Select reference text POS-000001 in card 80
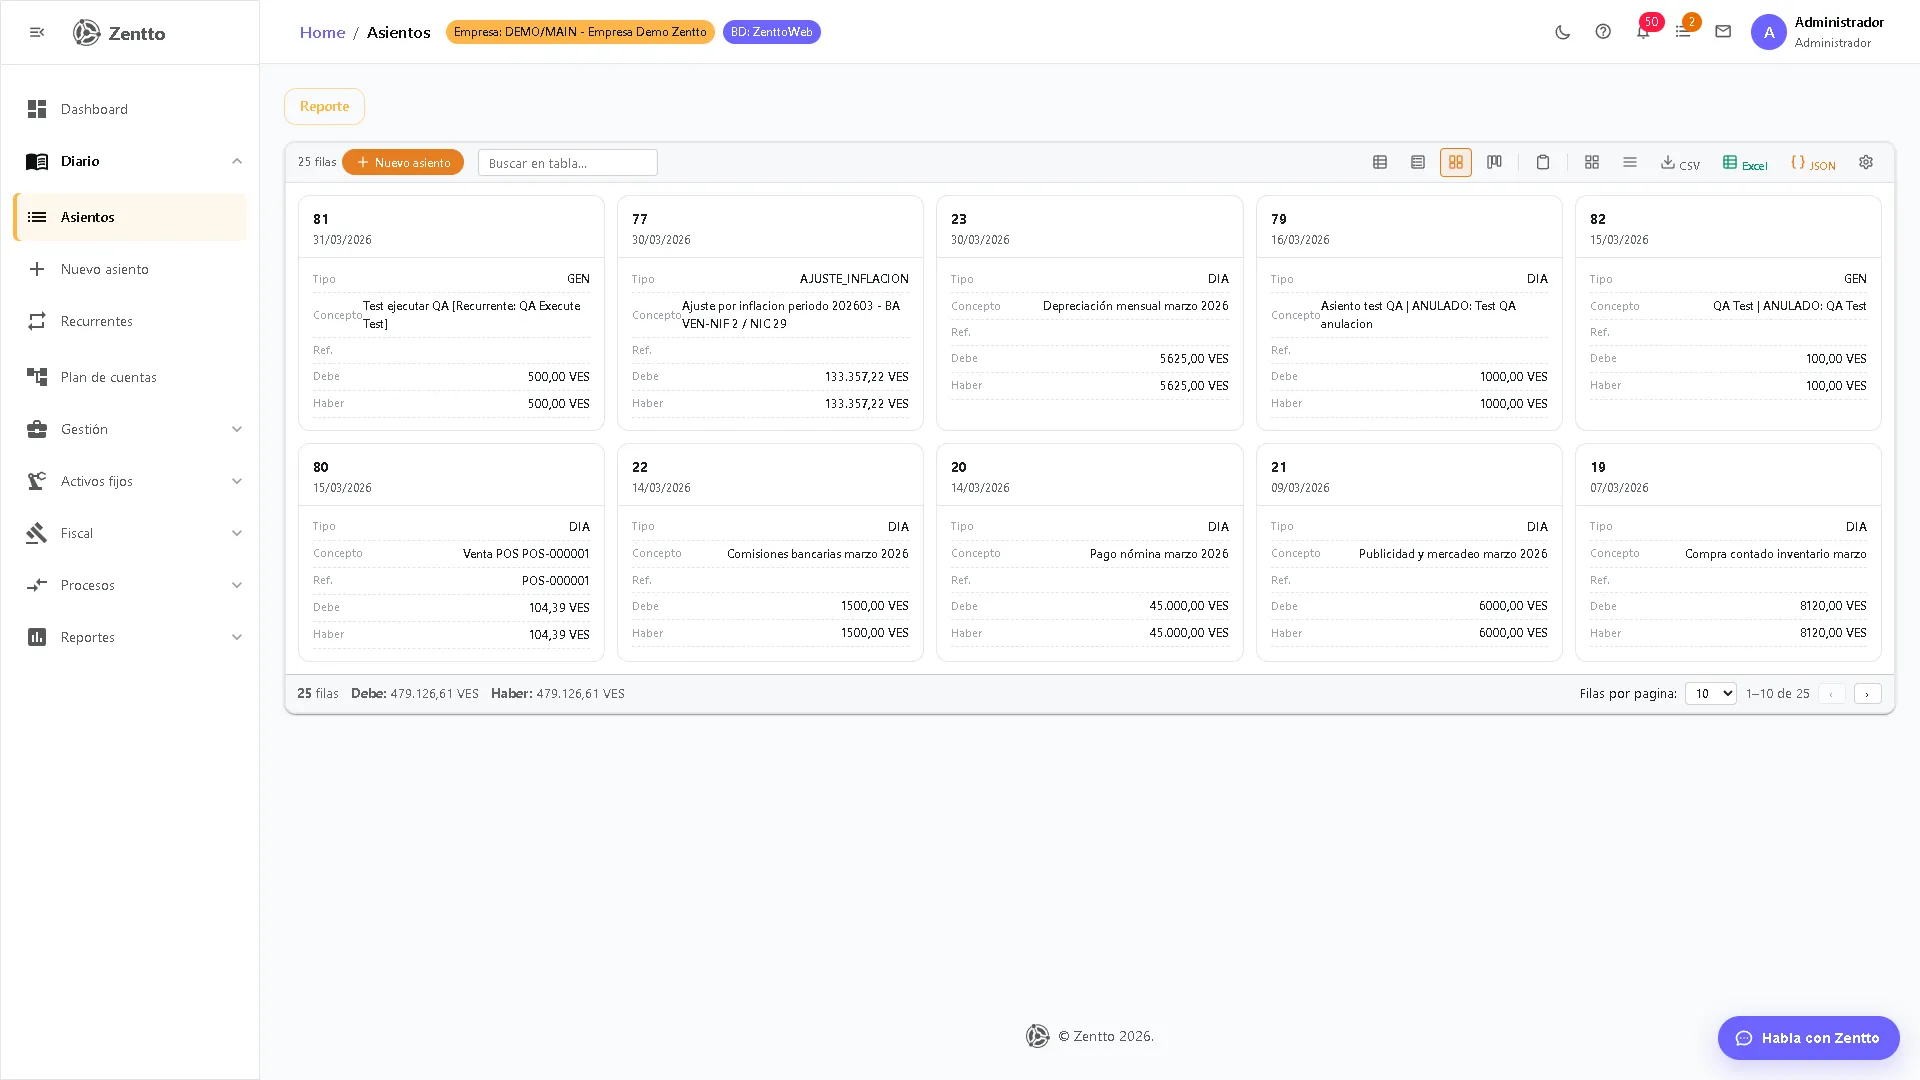1920x1080 pixels. click(555, 580)
